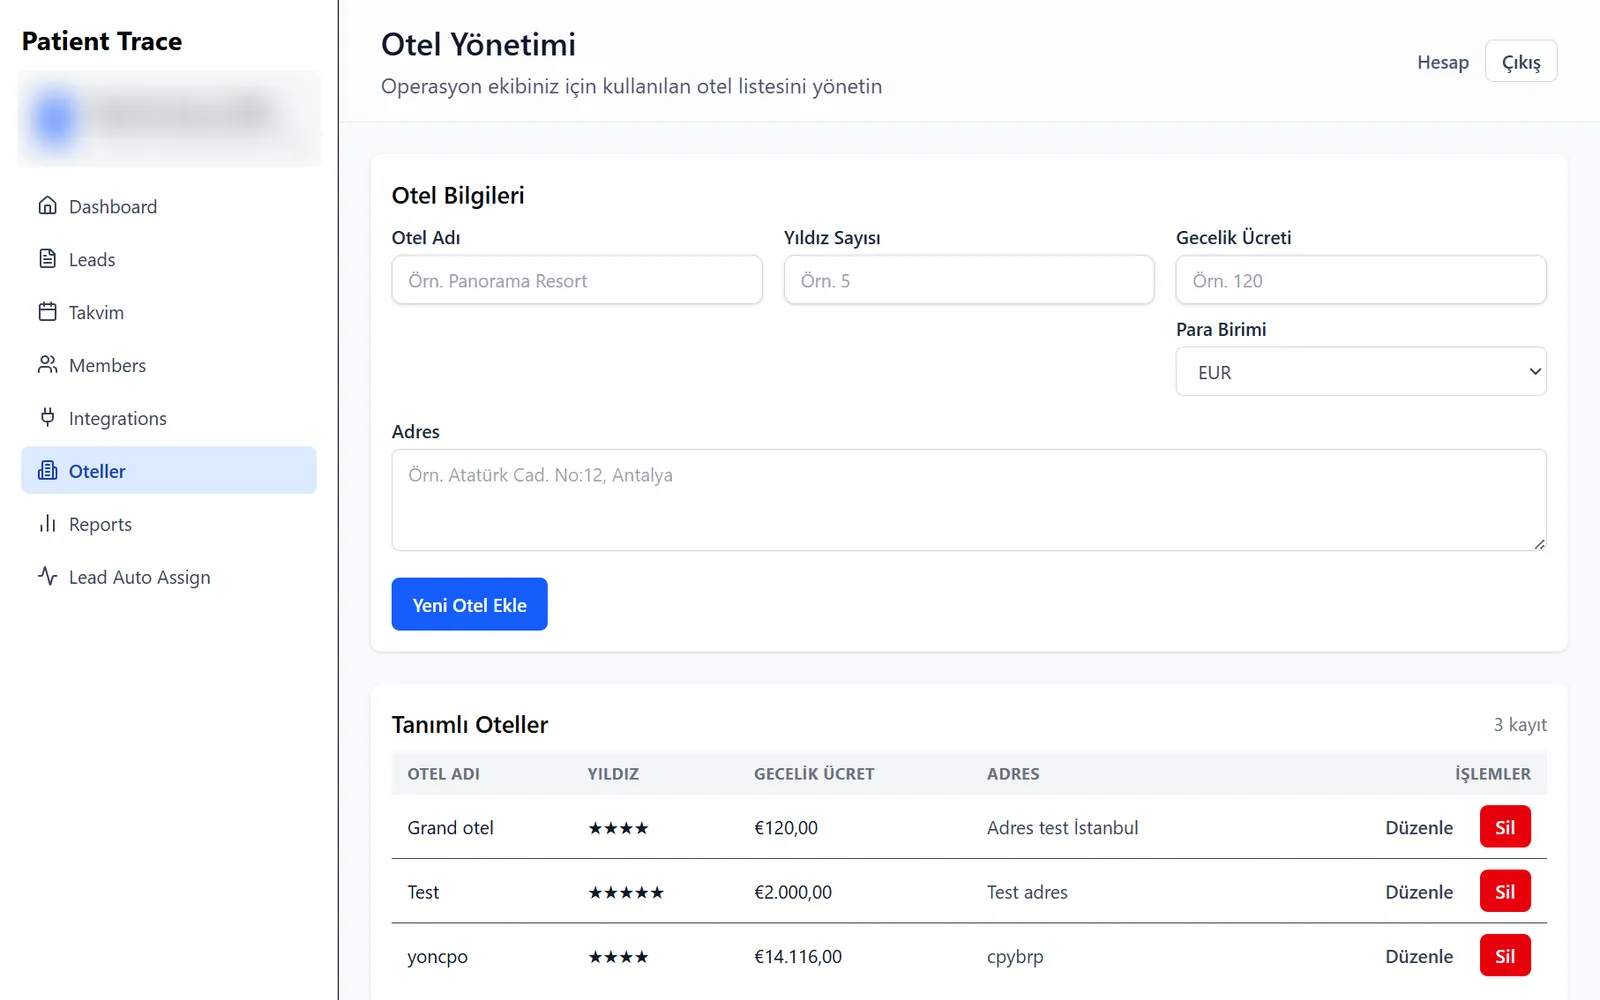Click the cpybrp address cell

pyautogui.click(x=1015, y=956)
